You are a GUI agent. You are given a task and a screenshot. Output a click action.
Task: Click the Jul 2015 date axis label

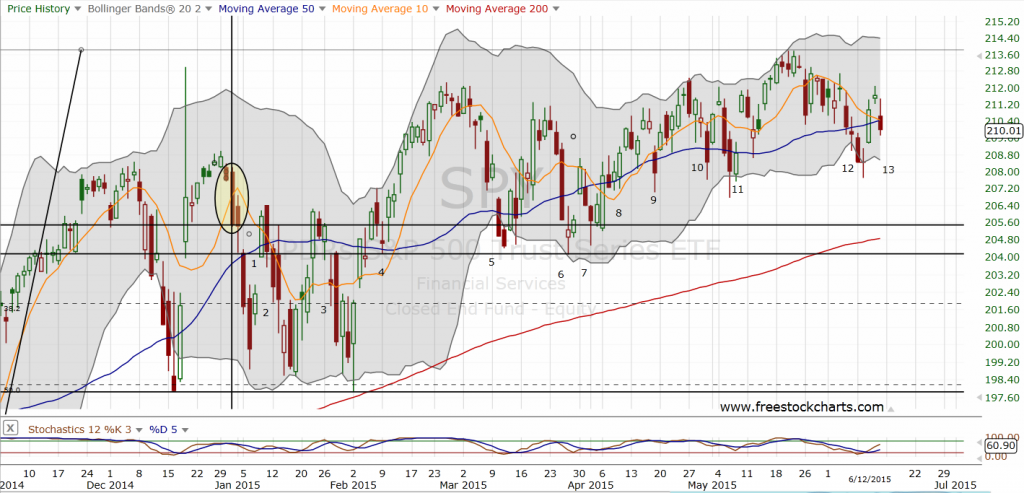pyautogui.click(x=956, y=485)
